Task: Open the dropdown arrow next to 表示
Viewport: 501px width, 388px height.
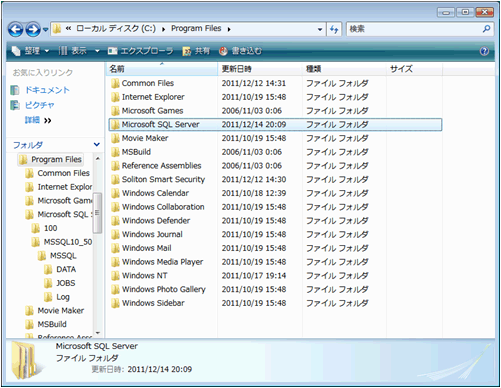Action: coord(97,51)
